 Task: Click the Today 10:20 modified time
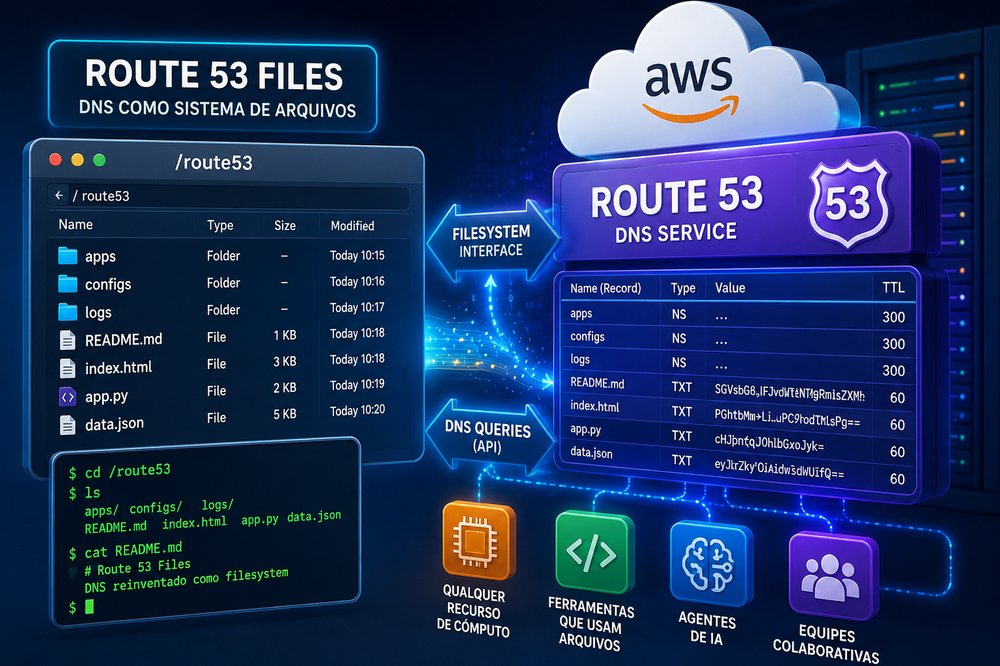357,410
